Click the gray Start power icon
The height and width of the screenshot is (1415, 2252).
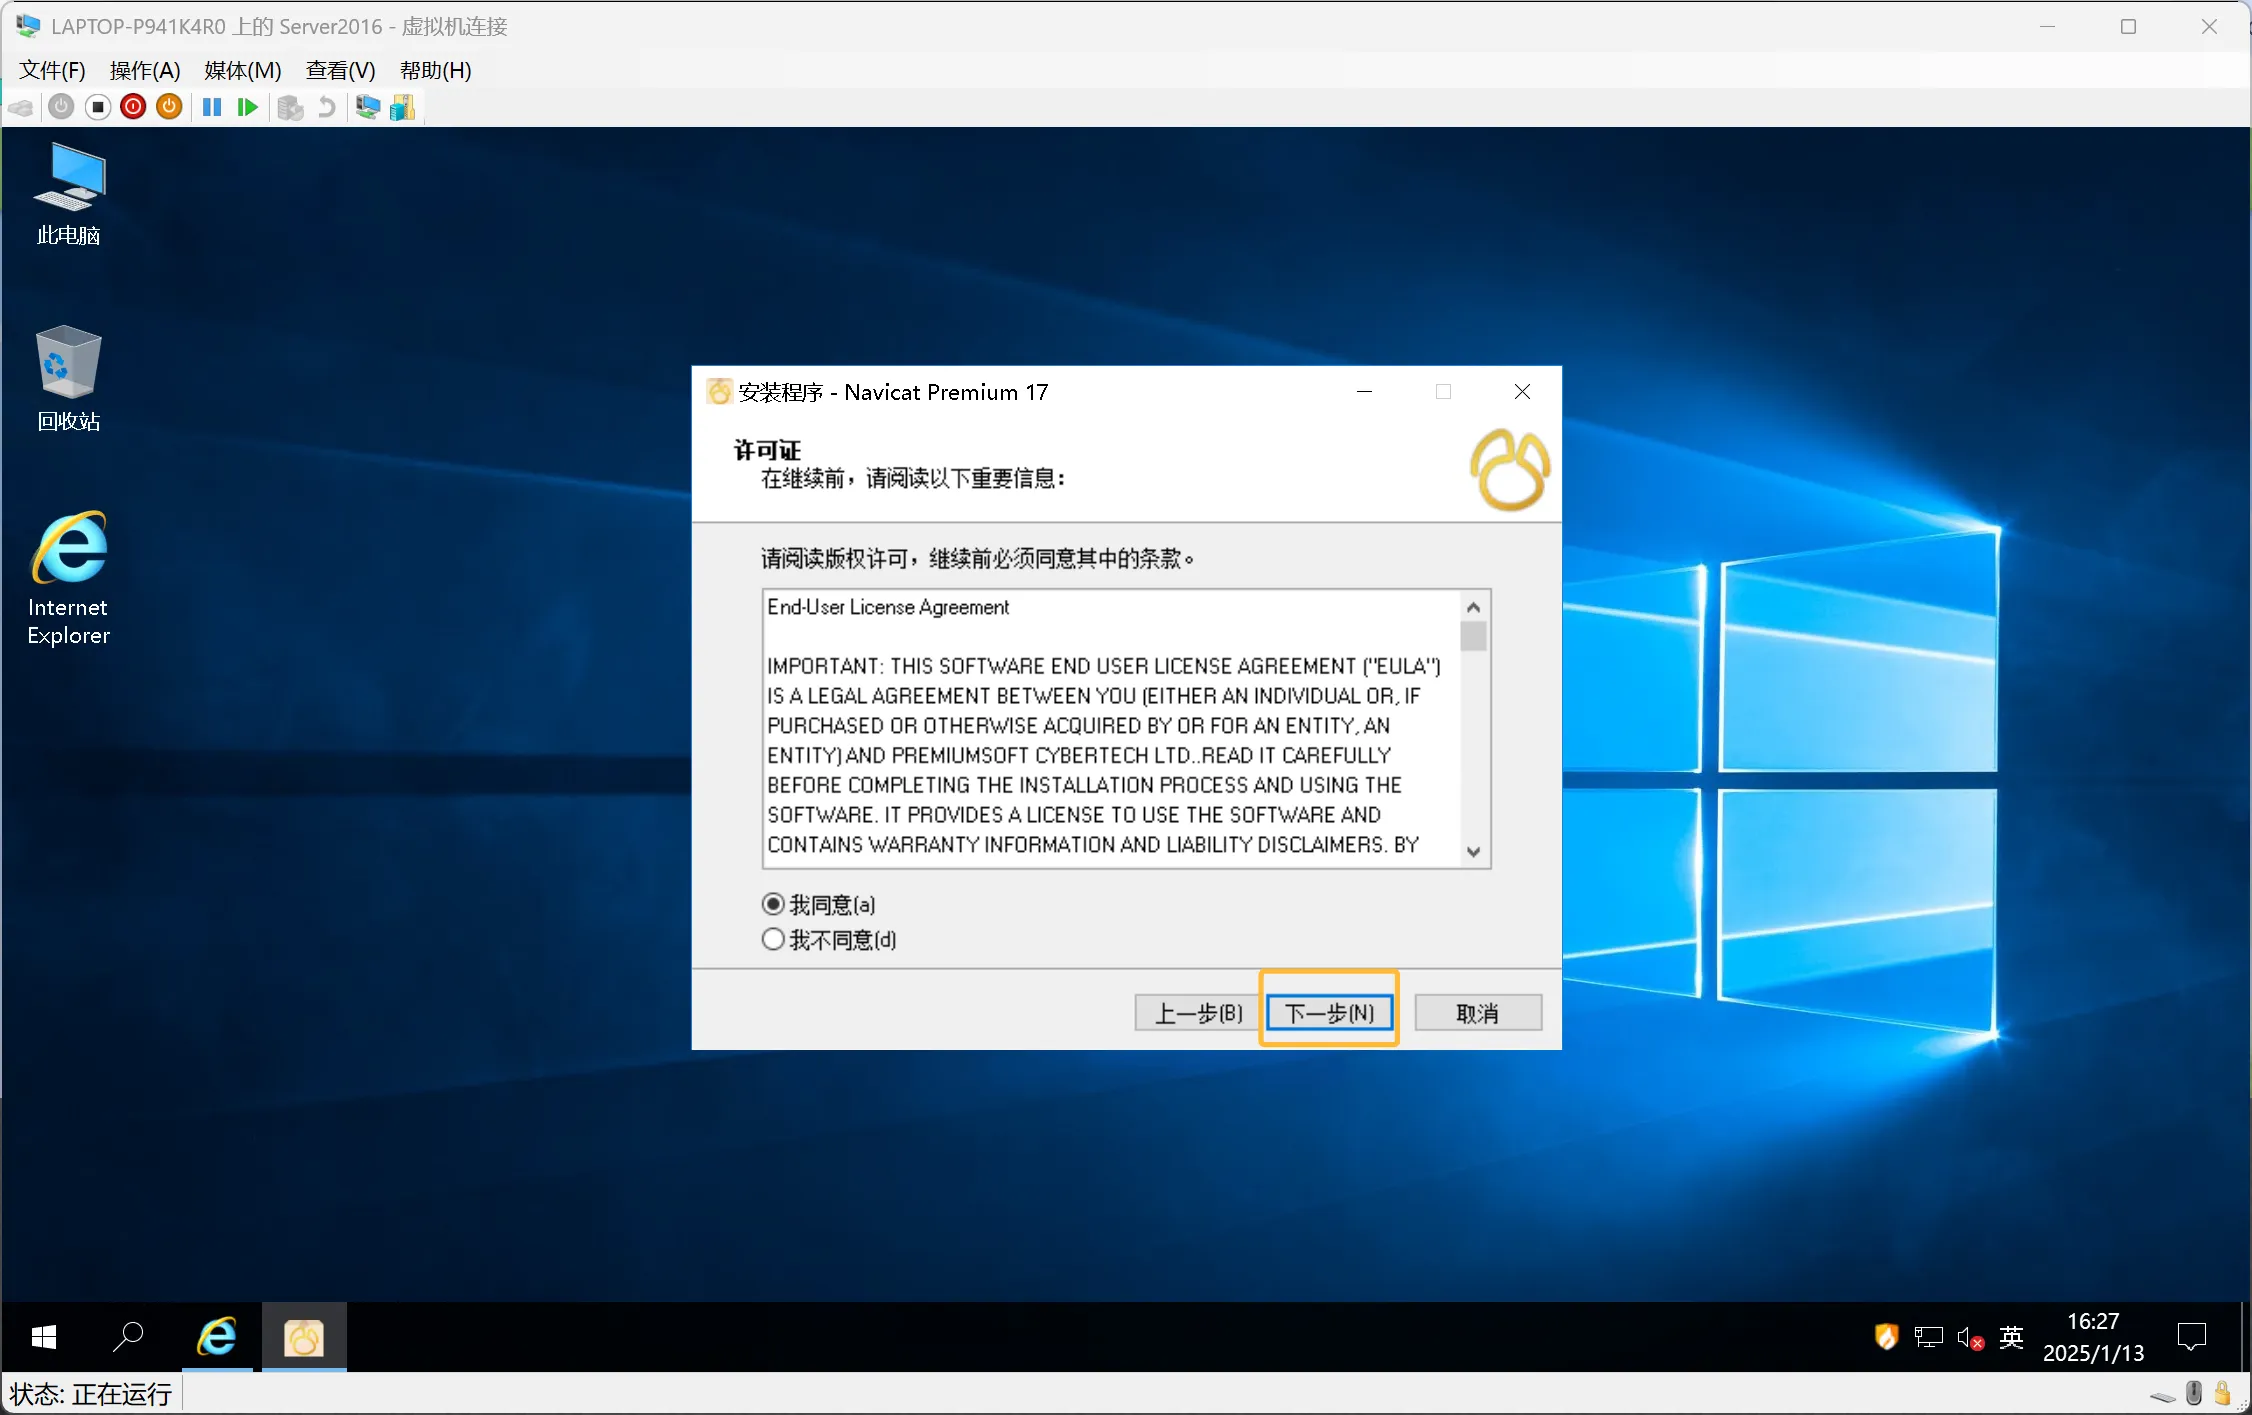pyautogui.click(x=61, y=107)
